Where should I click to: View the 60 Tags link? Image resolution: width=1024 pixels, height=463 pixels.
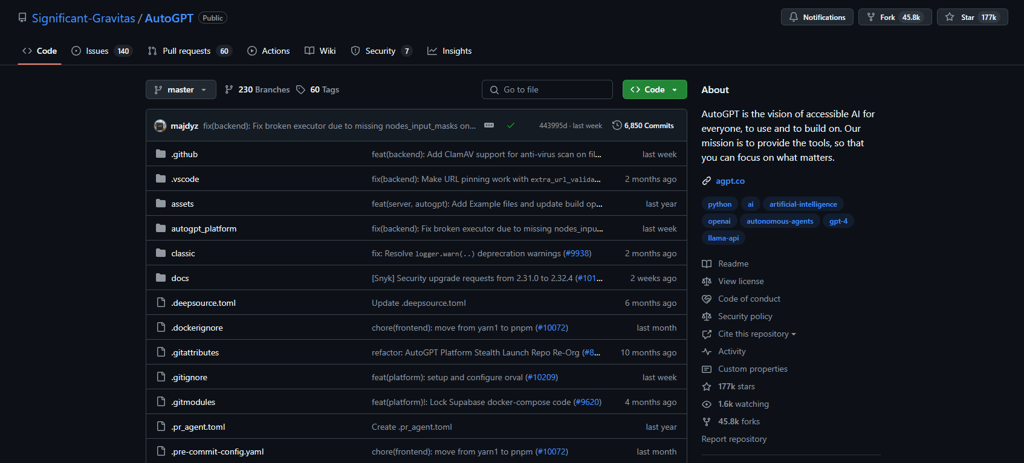tap(317, 89)
